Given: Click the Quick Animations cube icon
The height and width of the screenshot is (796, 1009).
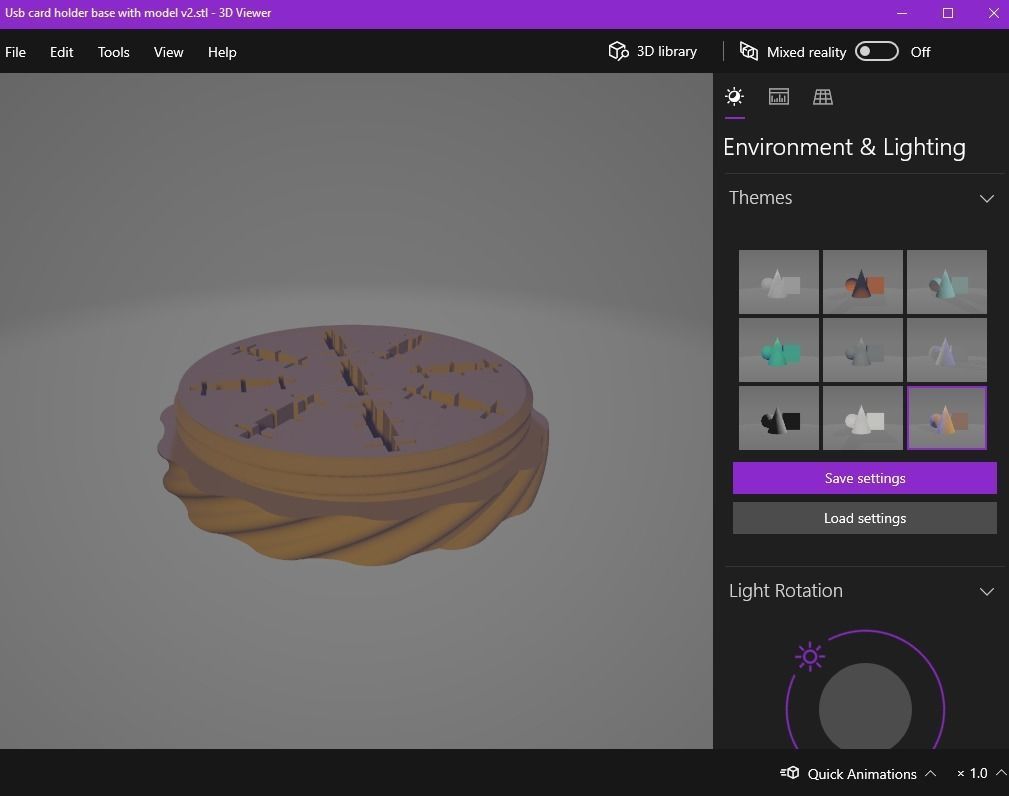Looking at the screenshot, I should 790,773.
